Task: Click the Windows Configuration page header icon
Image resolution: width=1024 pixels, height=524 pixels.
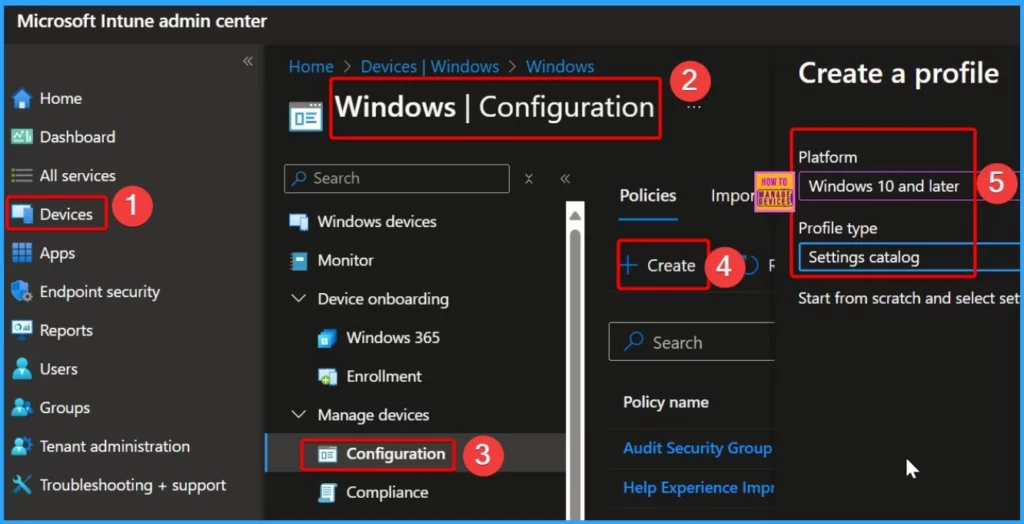Action: [x=306, y=116]
